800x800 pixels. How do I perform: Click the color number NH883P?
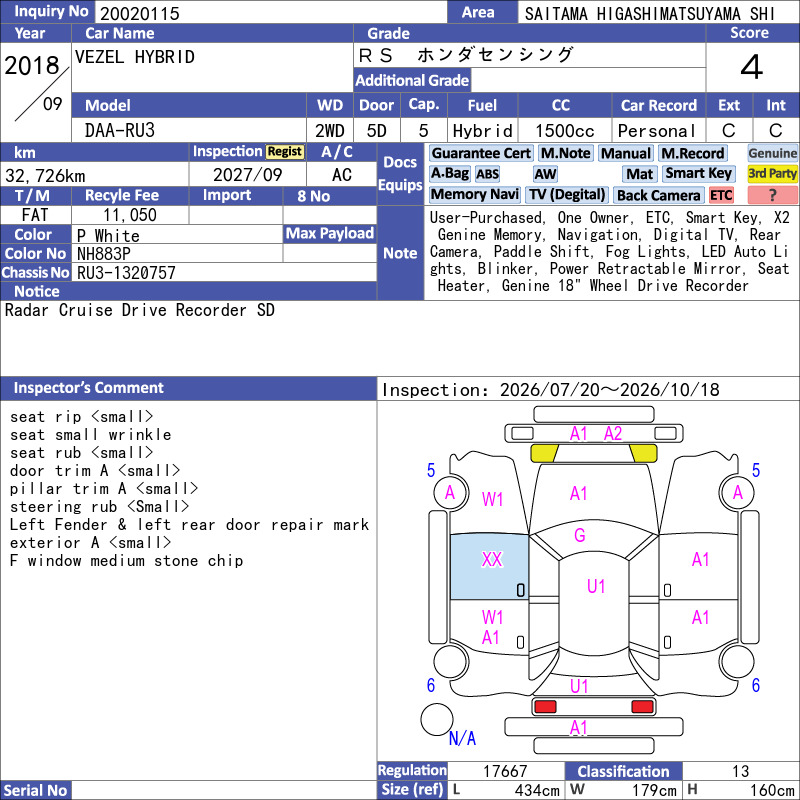pos(104,254)
